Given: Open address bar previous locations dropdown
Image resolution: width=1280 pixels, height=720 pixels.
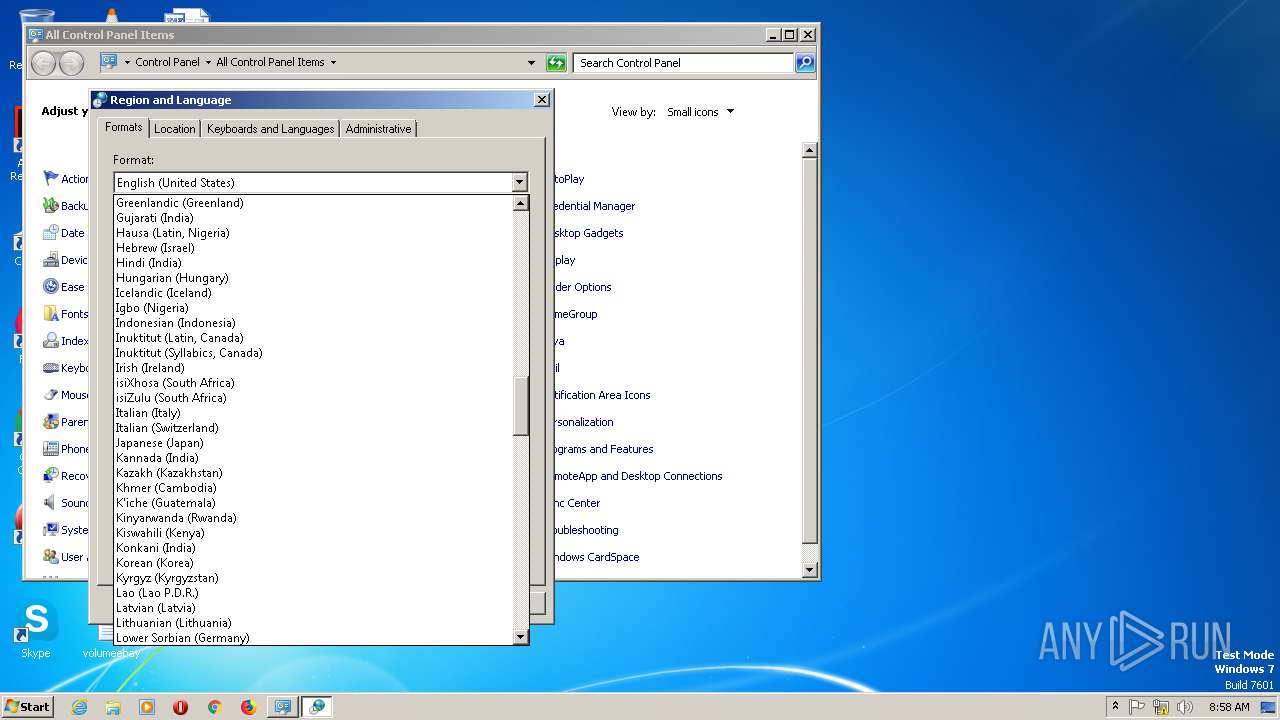Looking at the screenshot, I should pos(531,63).
